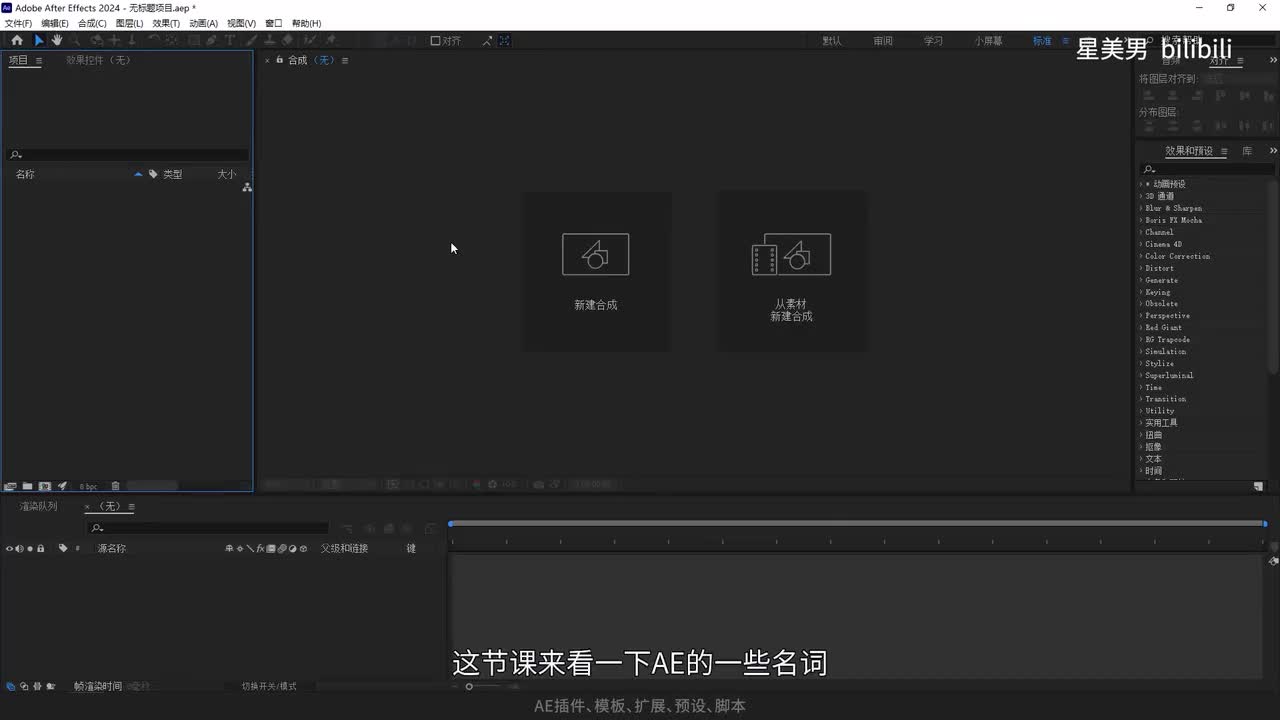This screenshot has width=1280, height=720.
Task: Click the adjustment layer switch column header
Action: (293, 548)
